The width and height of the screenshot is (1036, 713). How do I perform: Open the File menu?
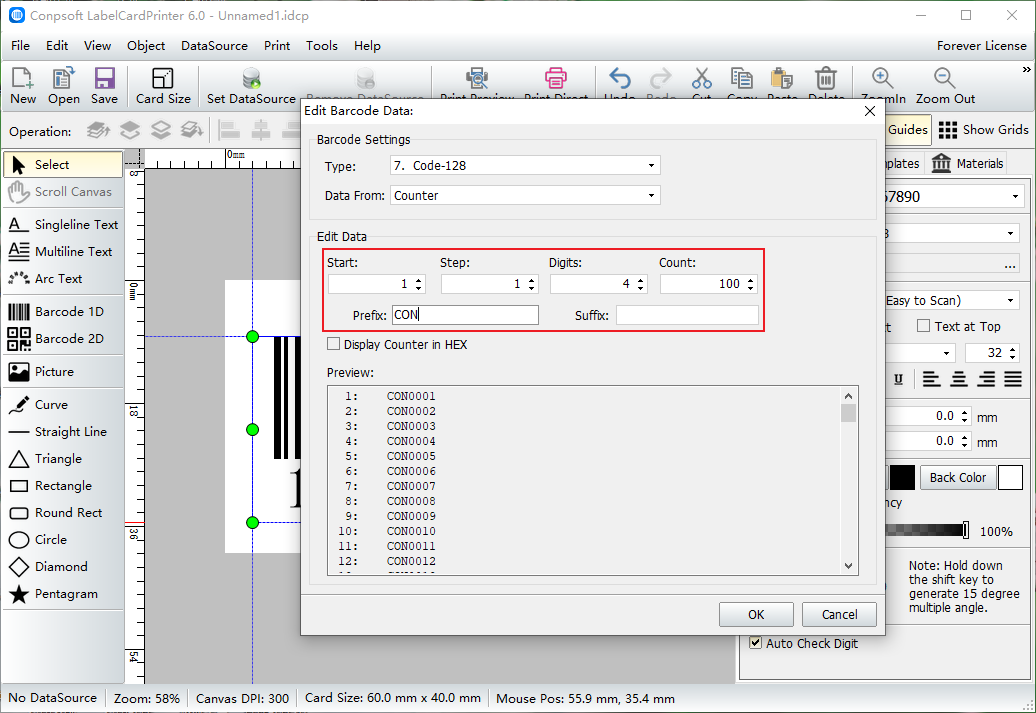[20, 46]
